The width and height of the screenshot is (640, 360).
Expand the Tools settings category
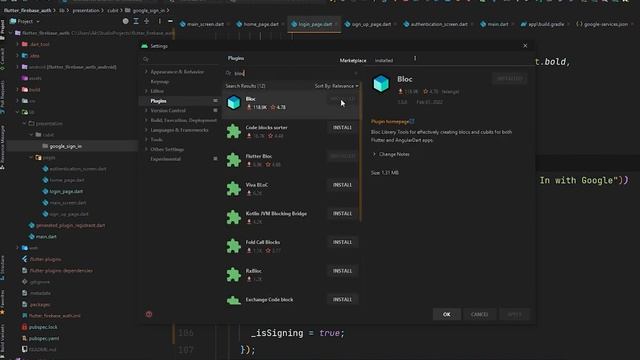pos(147,140)
